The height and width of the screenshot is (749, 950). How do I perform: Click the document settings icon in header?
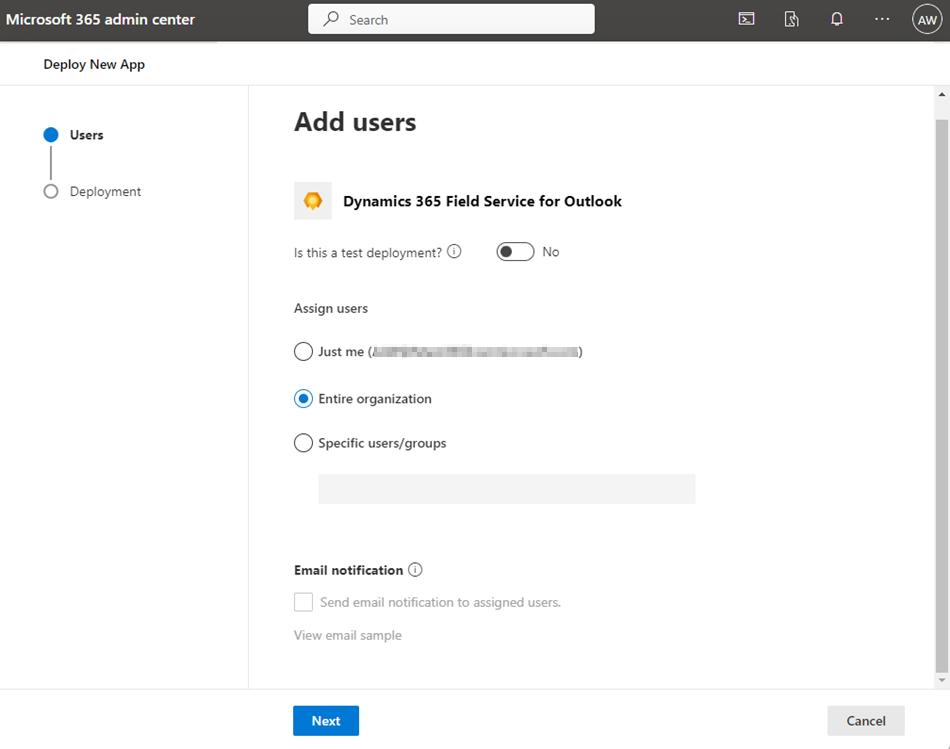(x=792, y=19)
